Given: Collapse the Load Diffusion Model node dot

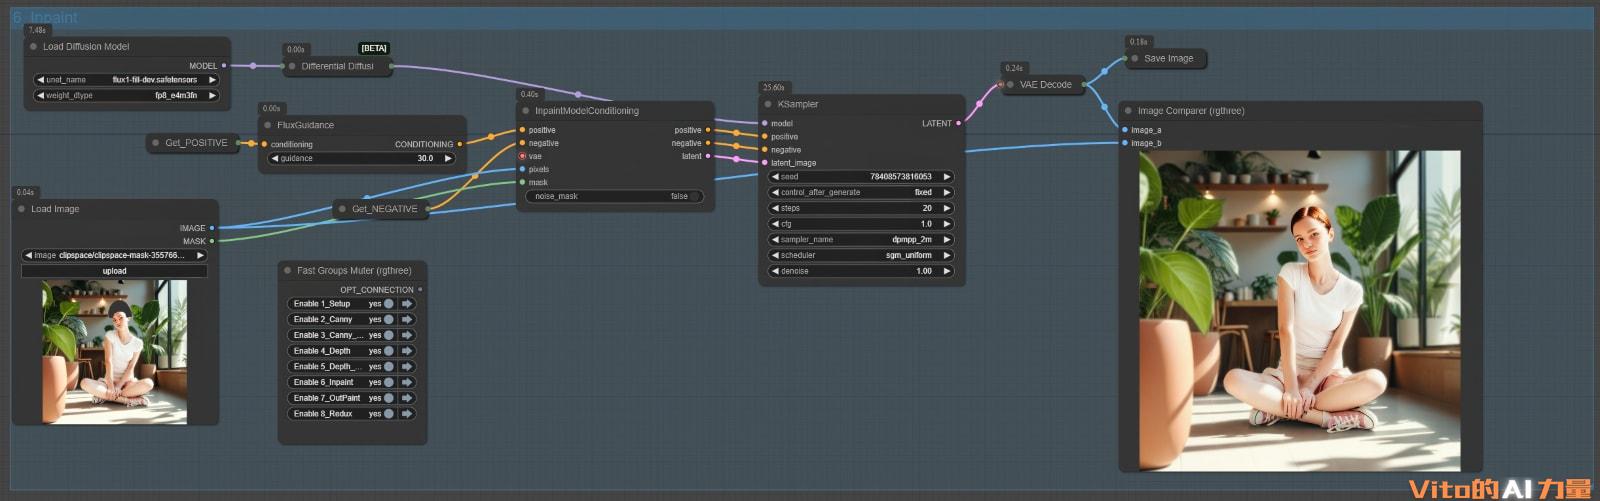Looking at the screenshot, I should (x=34, y=46).
